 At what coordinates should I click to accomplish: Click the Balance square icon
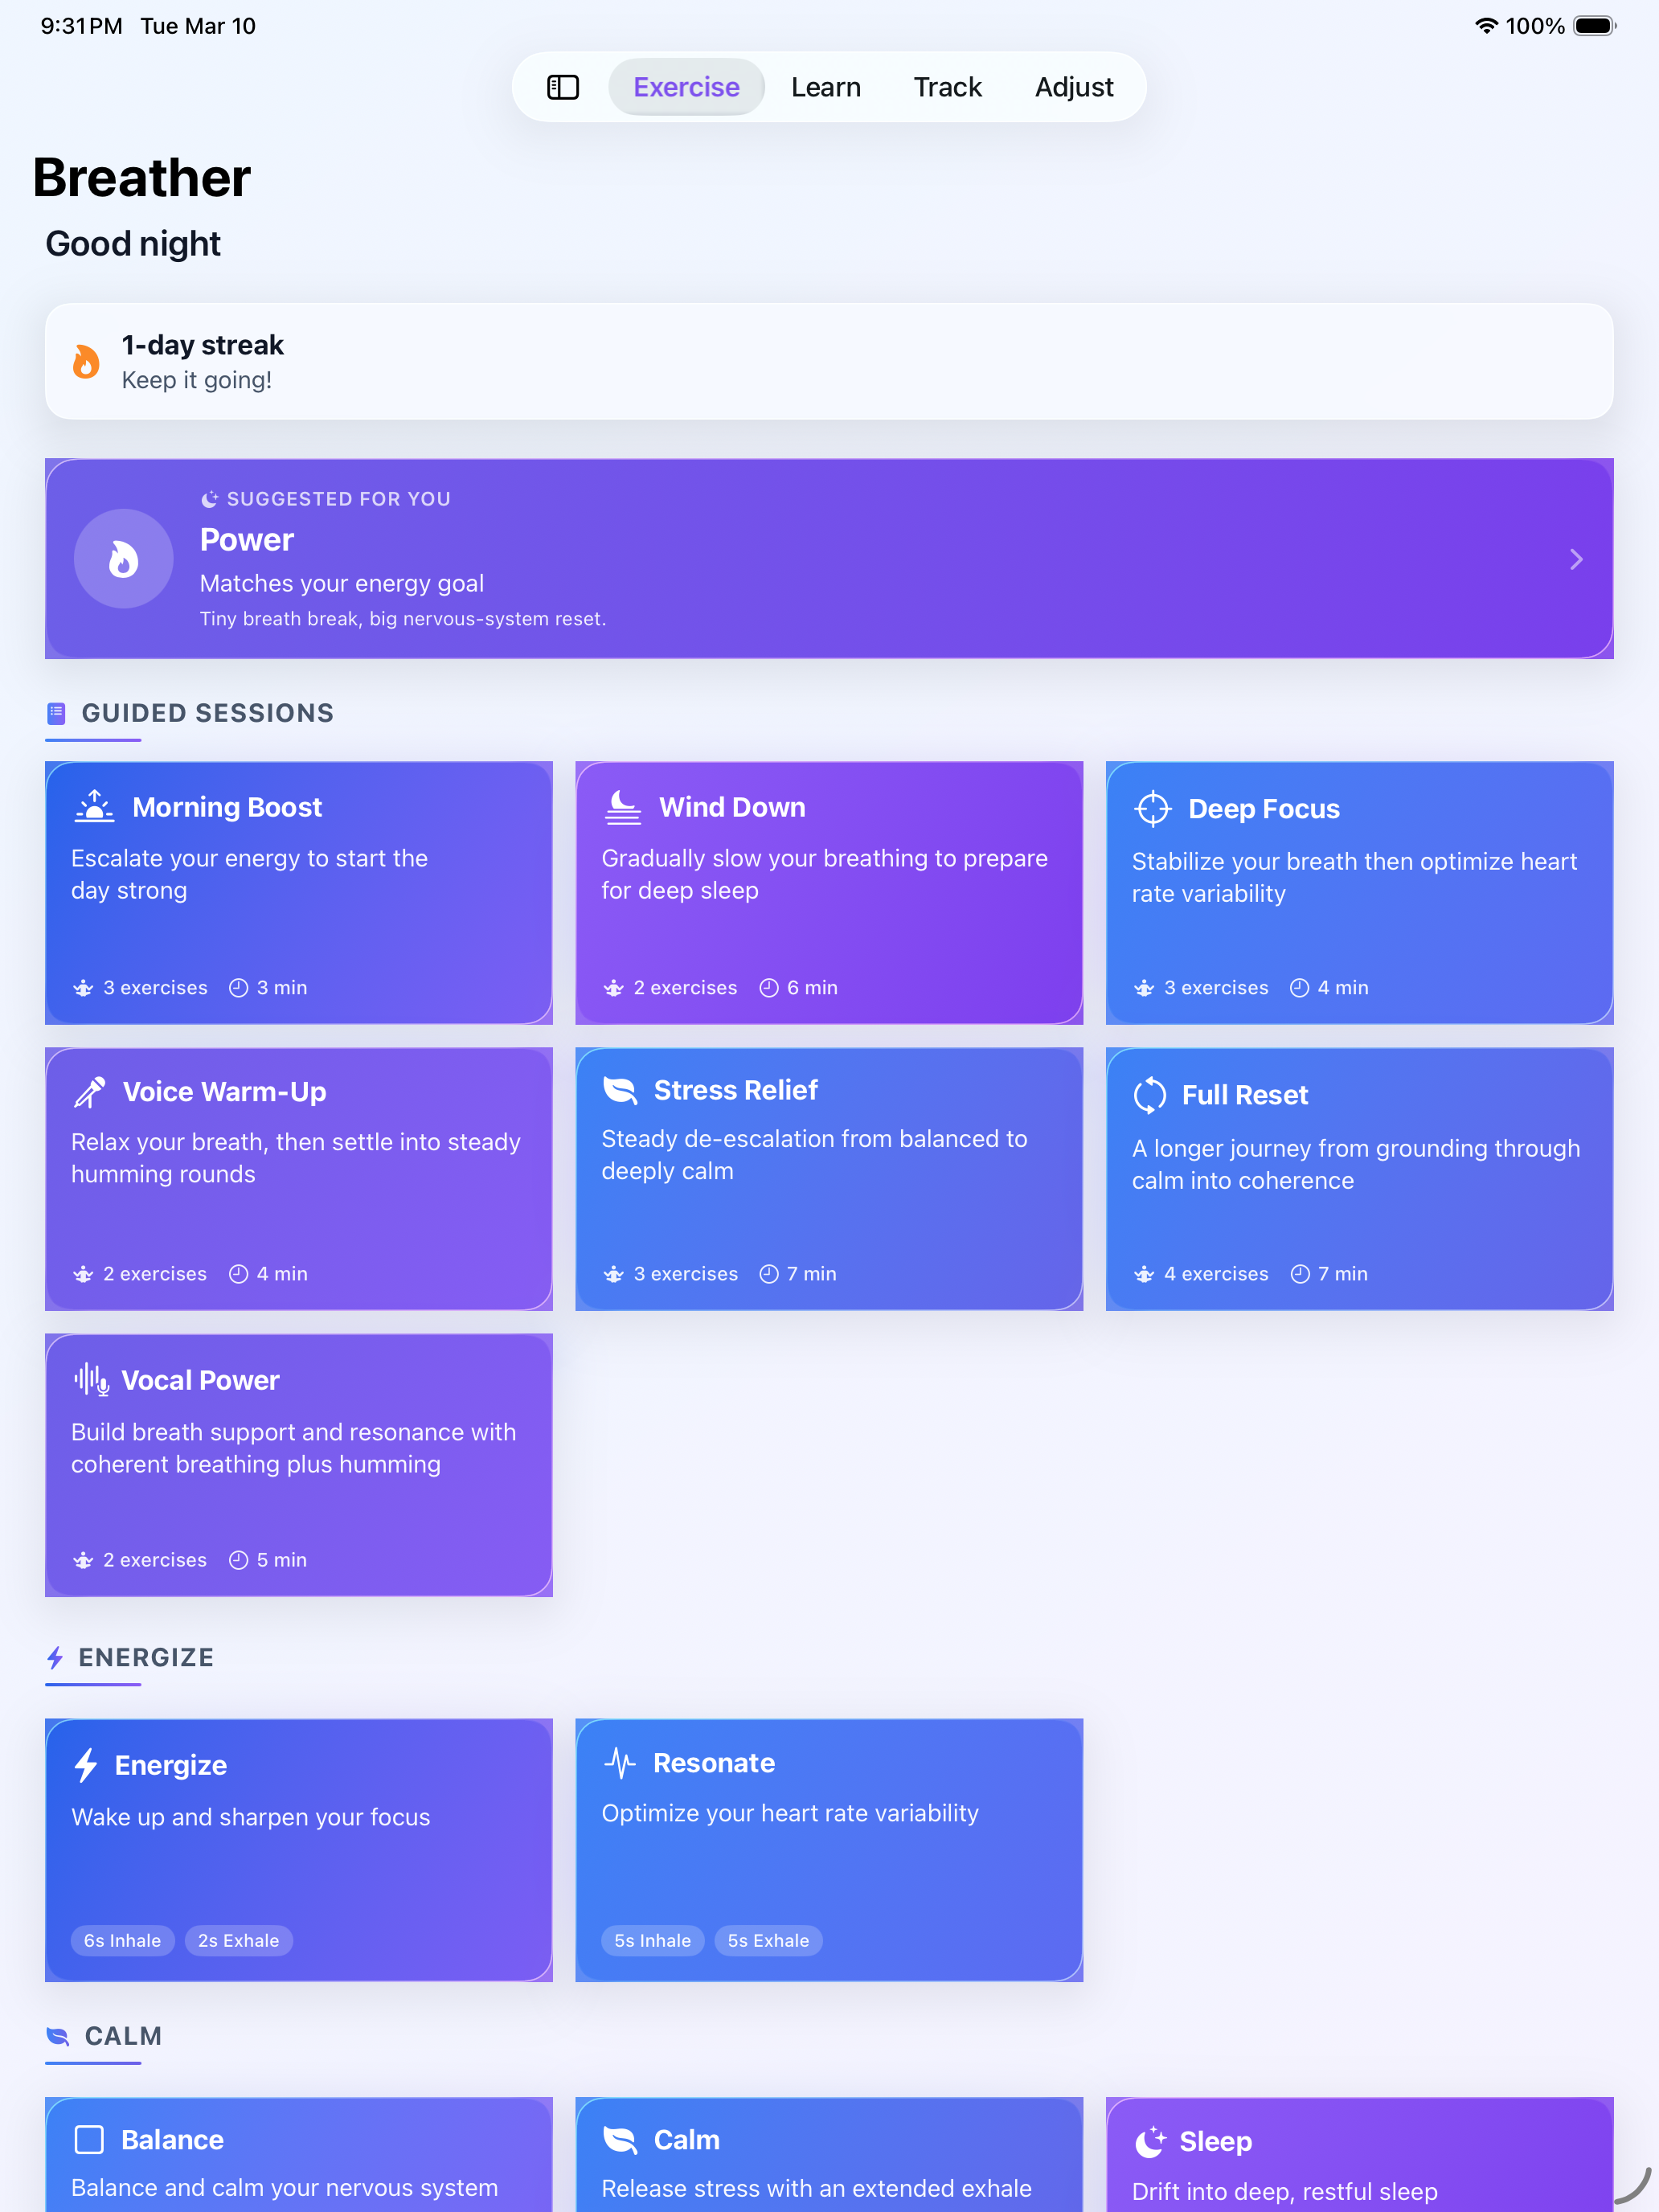pos(89,2140)
